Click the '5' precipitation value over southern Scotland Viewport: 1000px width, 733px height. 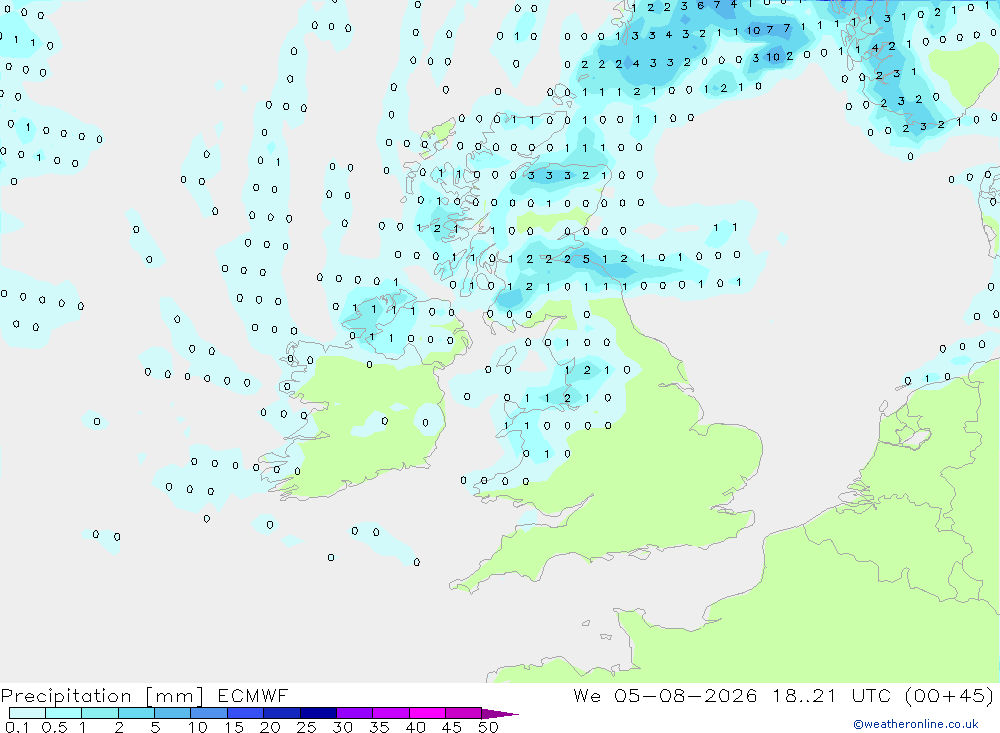click(x=586, y=259)
